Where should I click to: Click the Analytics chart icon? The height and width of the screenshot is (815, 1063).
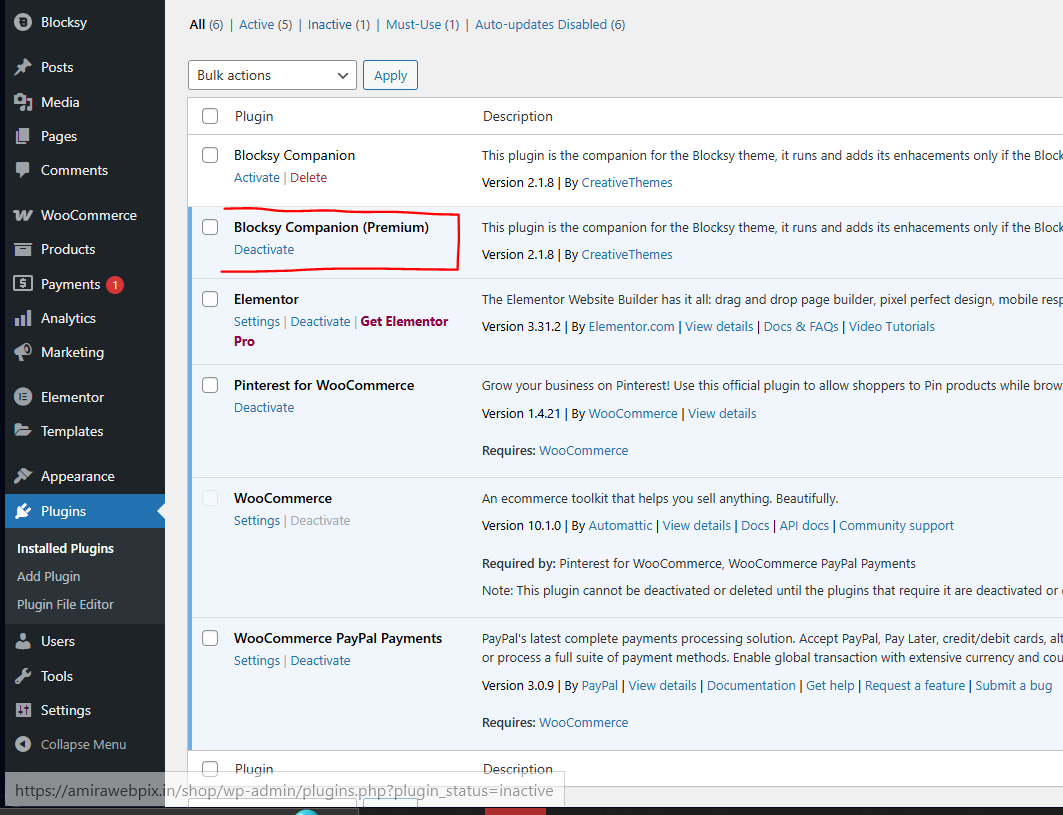[x=22, y=318]
